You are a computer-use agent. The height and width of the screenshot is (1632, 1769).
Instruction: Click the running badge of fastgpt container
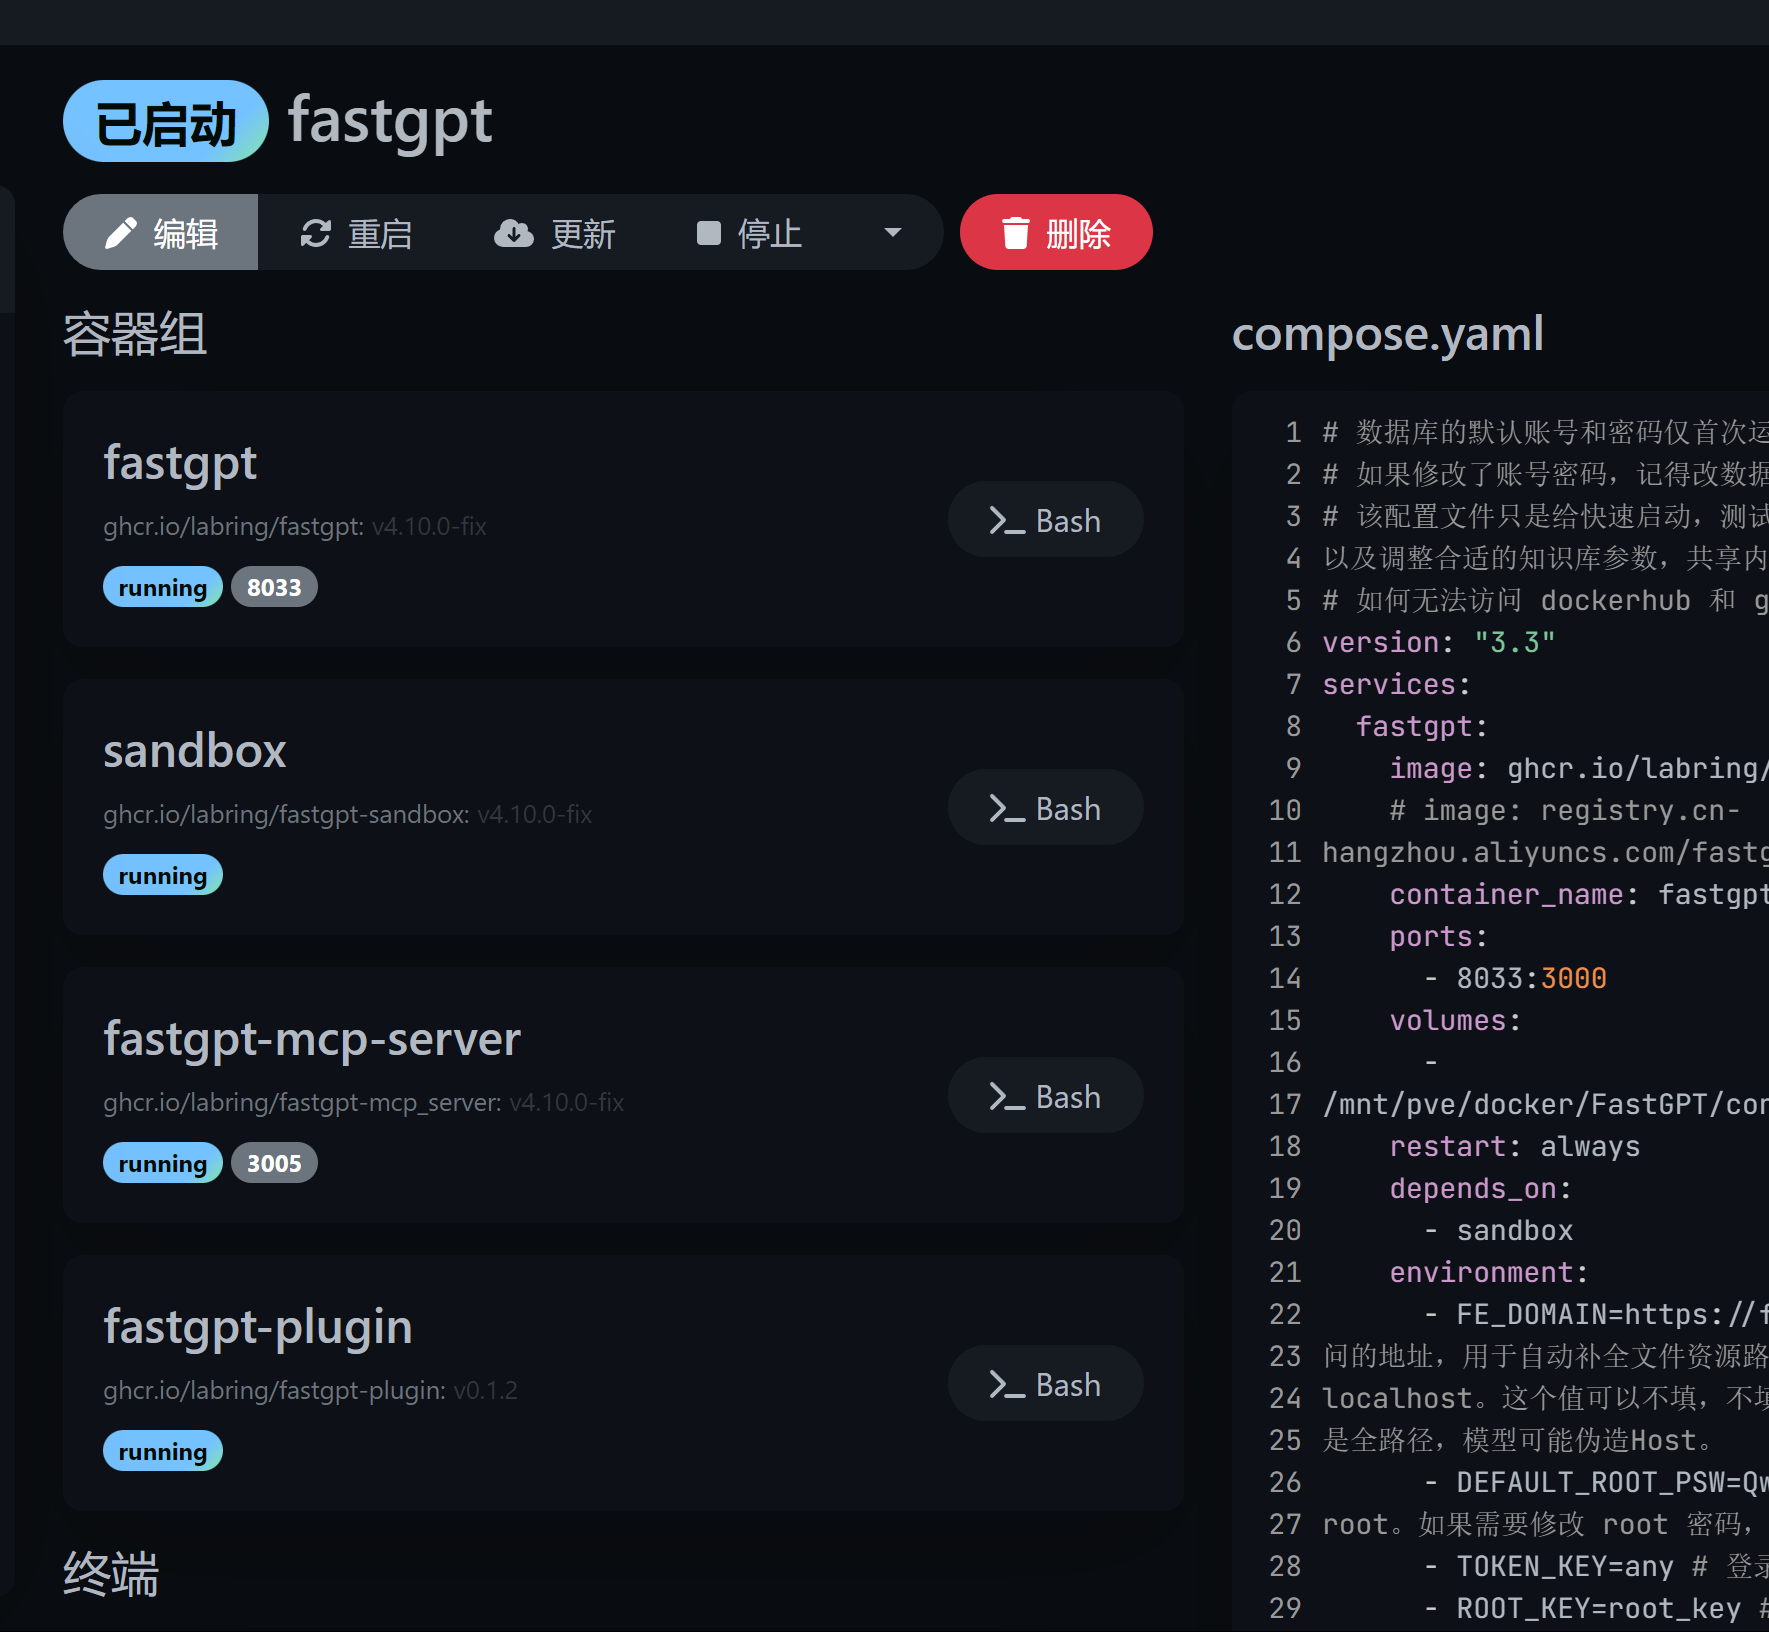(x=163, y=587)
